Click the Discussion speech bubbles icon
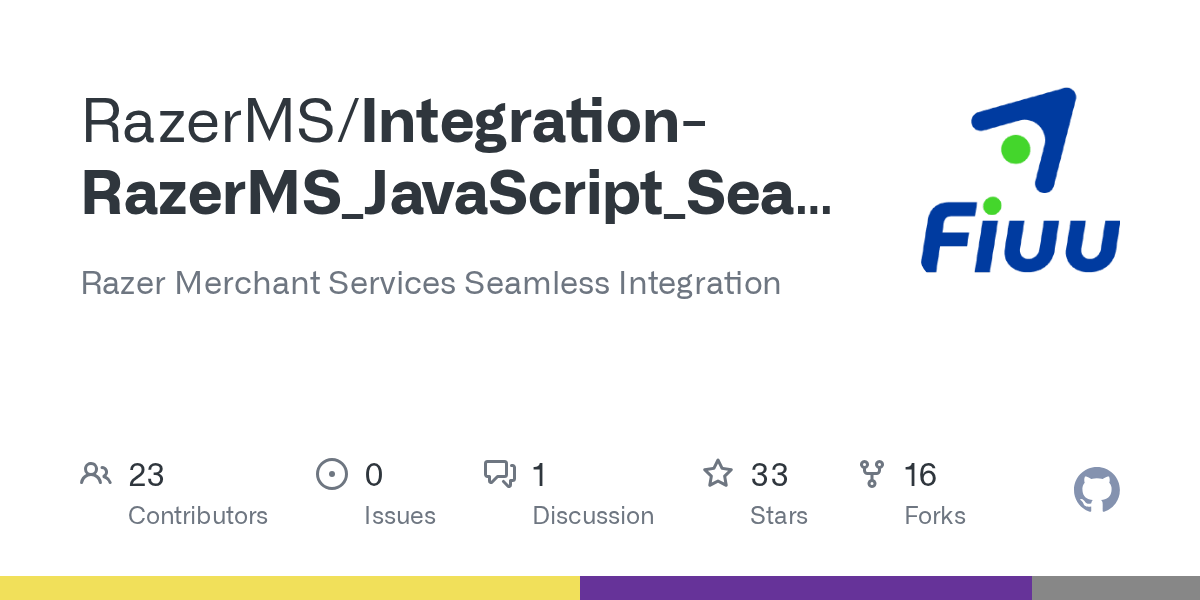Screen dimensions: 1200x600 pos(499,474)
